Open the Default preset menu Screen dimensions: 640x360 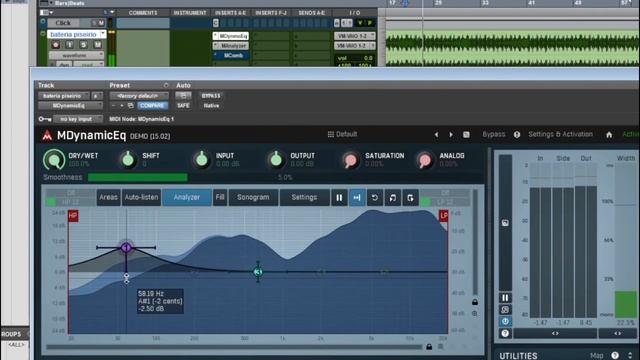(x=342, y=134)
